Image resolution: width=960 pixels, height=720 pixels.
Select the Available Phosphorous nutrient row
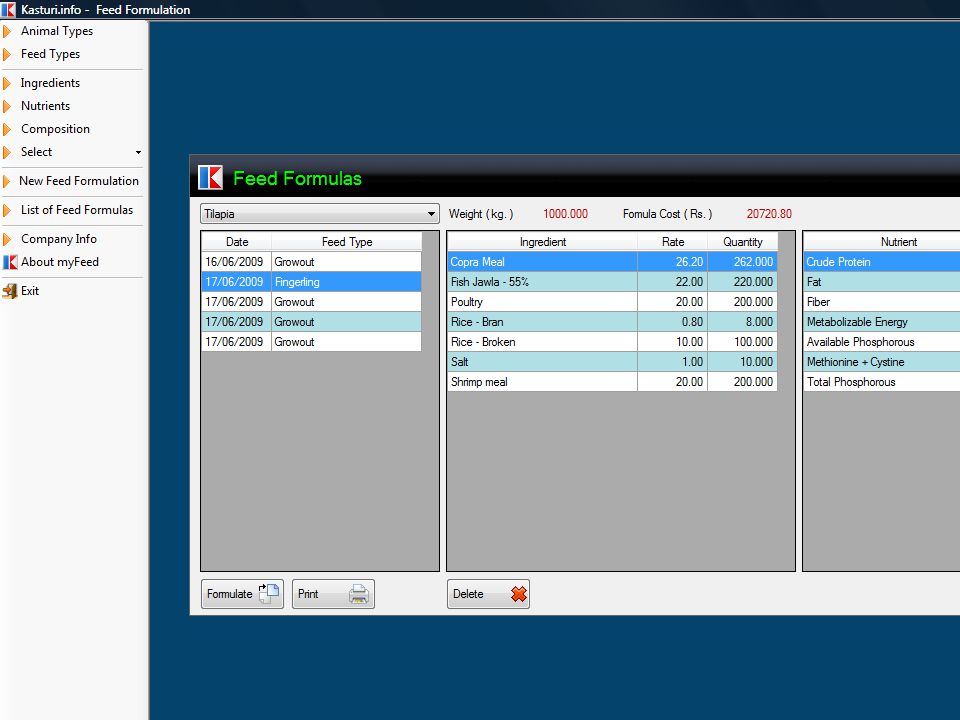coord(882,342)
